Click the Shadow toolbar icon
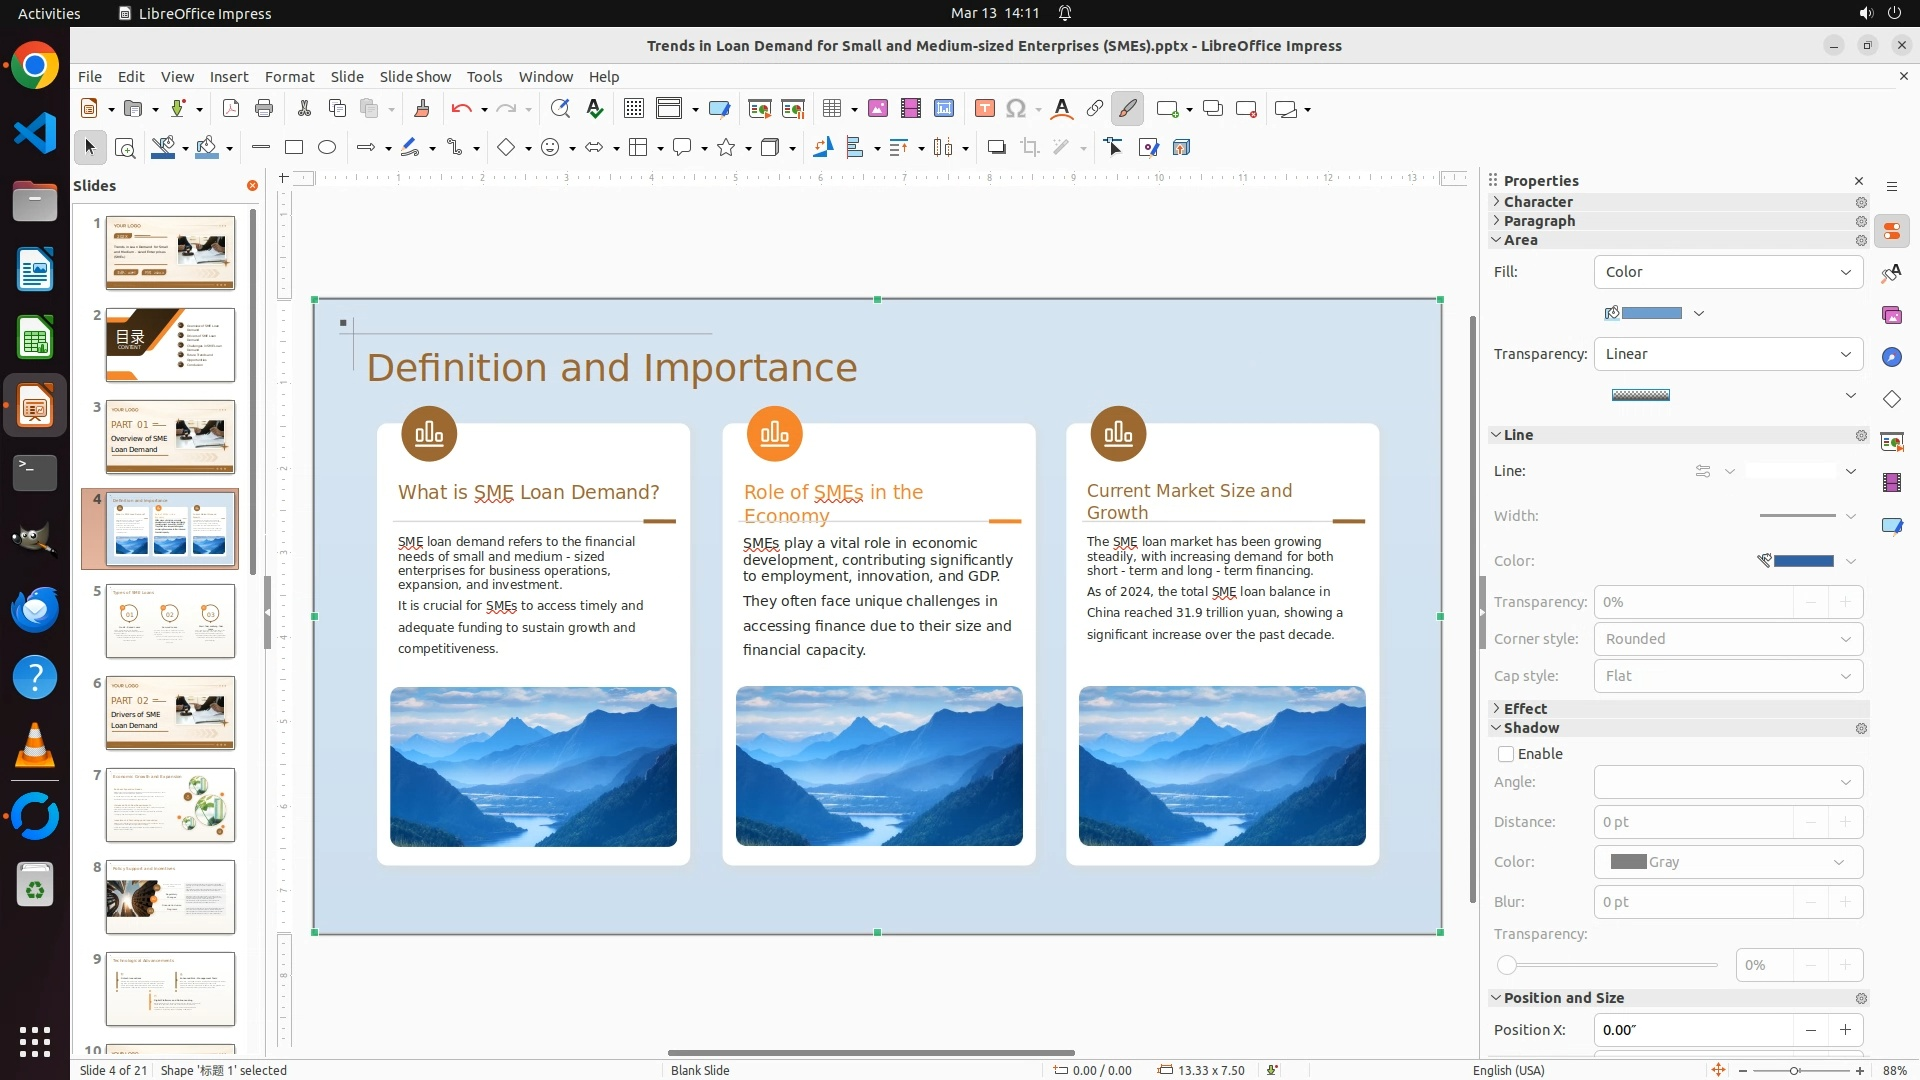 pos(996,148)
